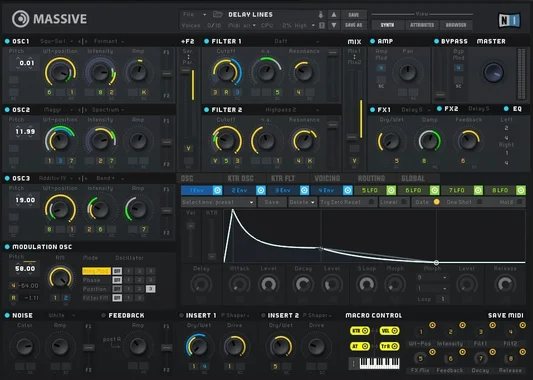Open the OSC2 Spectrum mode dropdown

[108, 110]
